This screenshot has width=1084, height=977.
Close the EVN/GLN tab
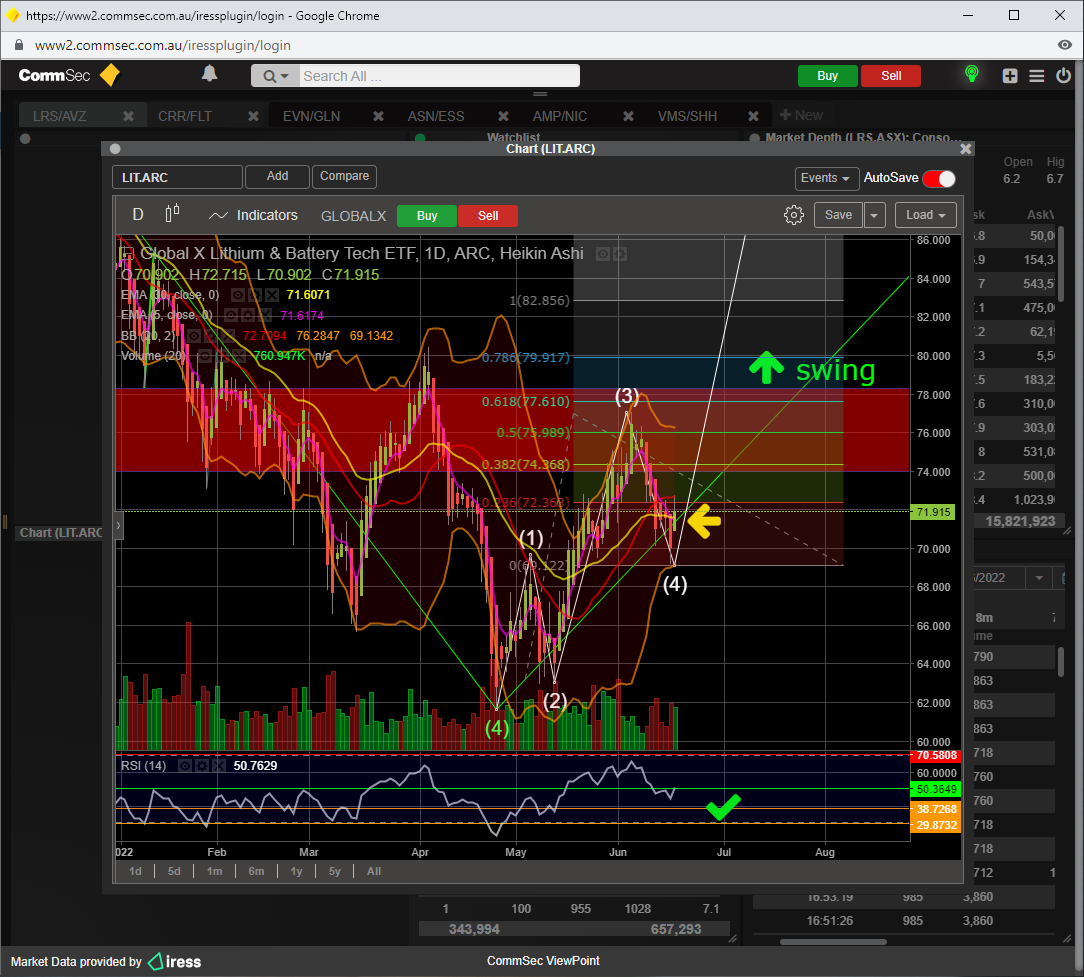(378, 116)
